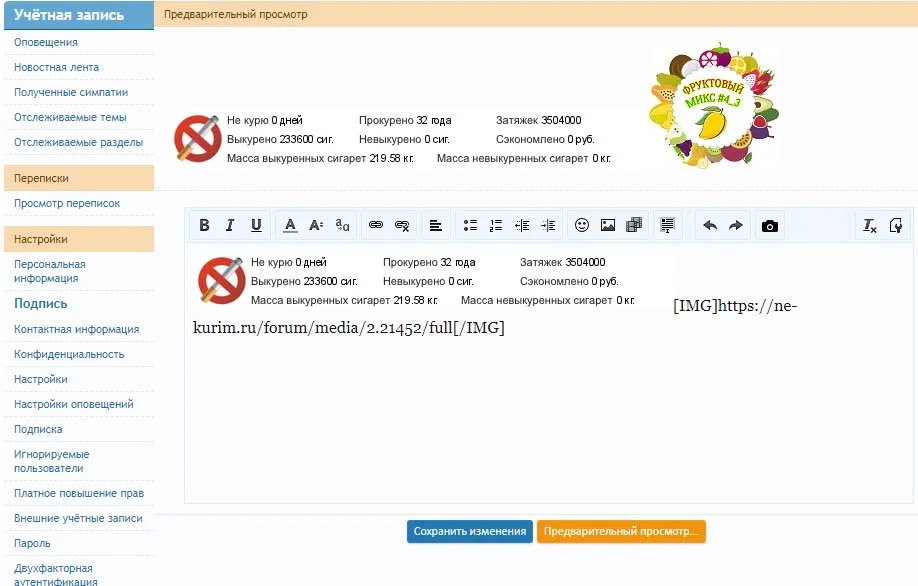Open Контактная информация
This screenshot has height=586, width=918.
pos(77,329)
